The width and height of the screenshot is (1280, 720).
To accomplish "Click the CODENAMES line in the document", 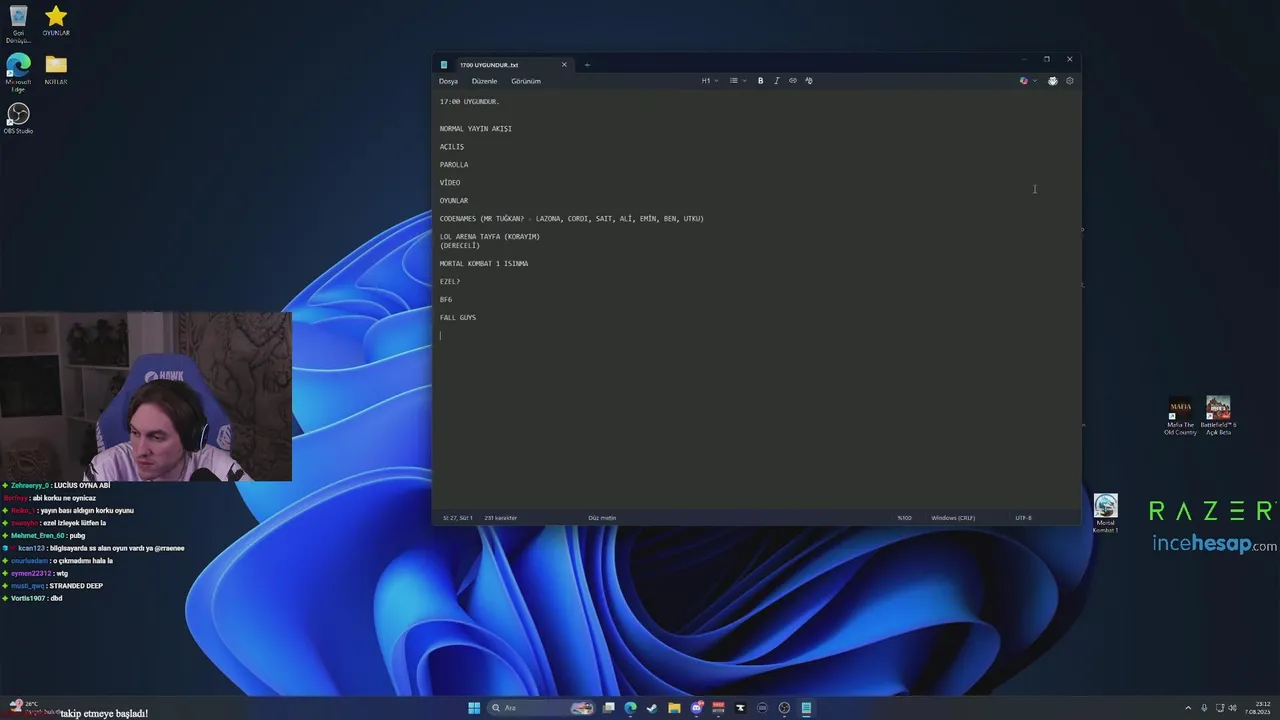I will pyautogui.click(x=572, y=219).
